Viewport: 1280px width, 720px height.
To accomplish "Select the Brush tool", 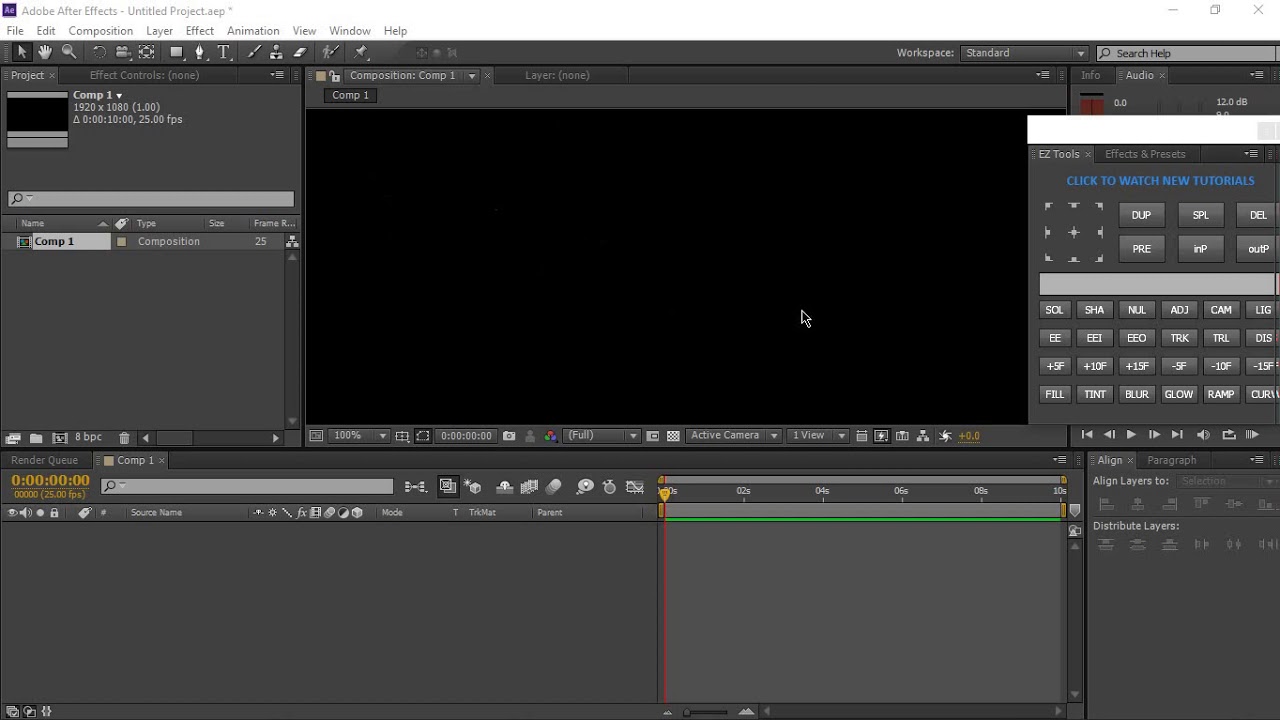I will click(254, 52).
